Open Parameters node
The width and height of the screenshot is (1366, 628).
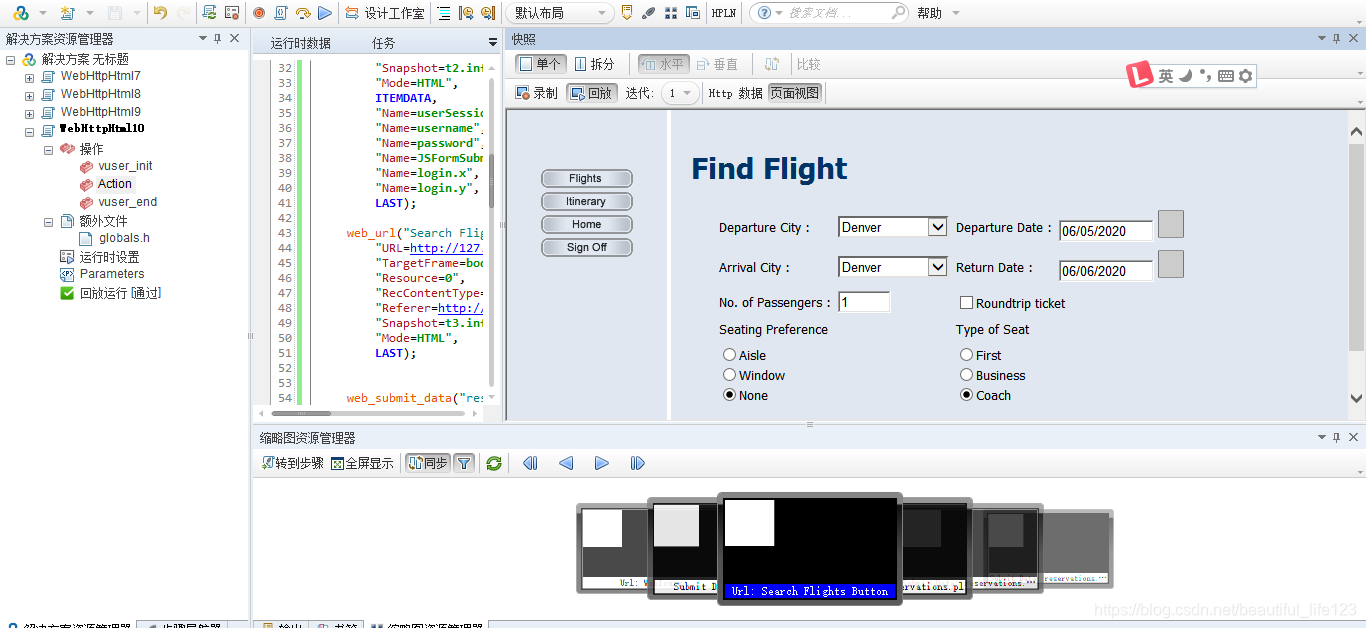(x=112, y=274)
